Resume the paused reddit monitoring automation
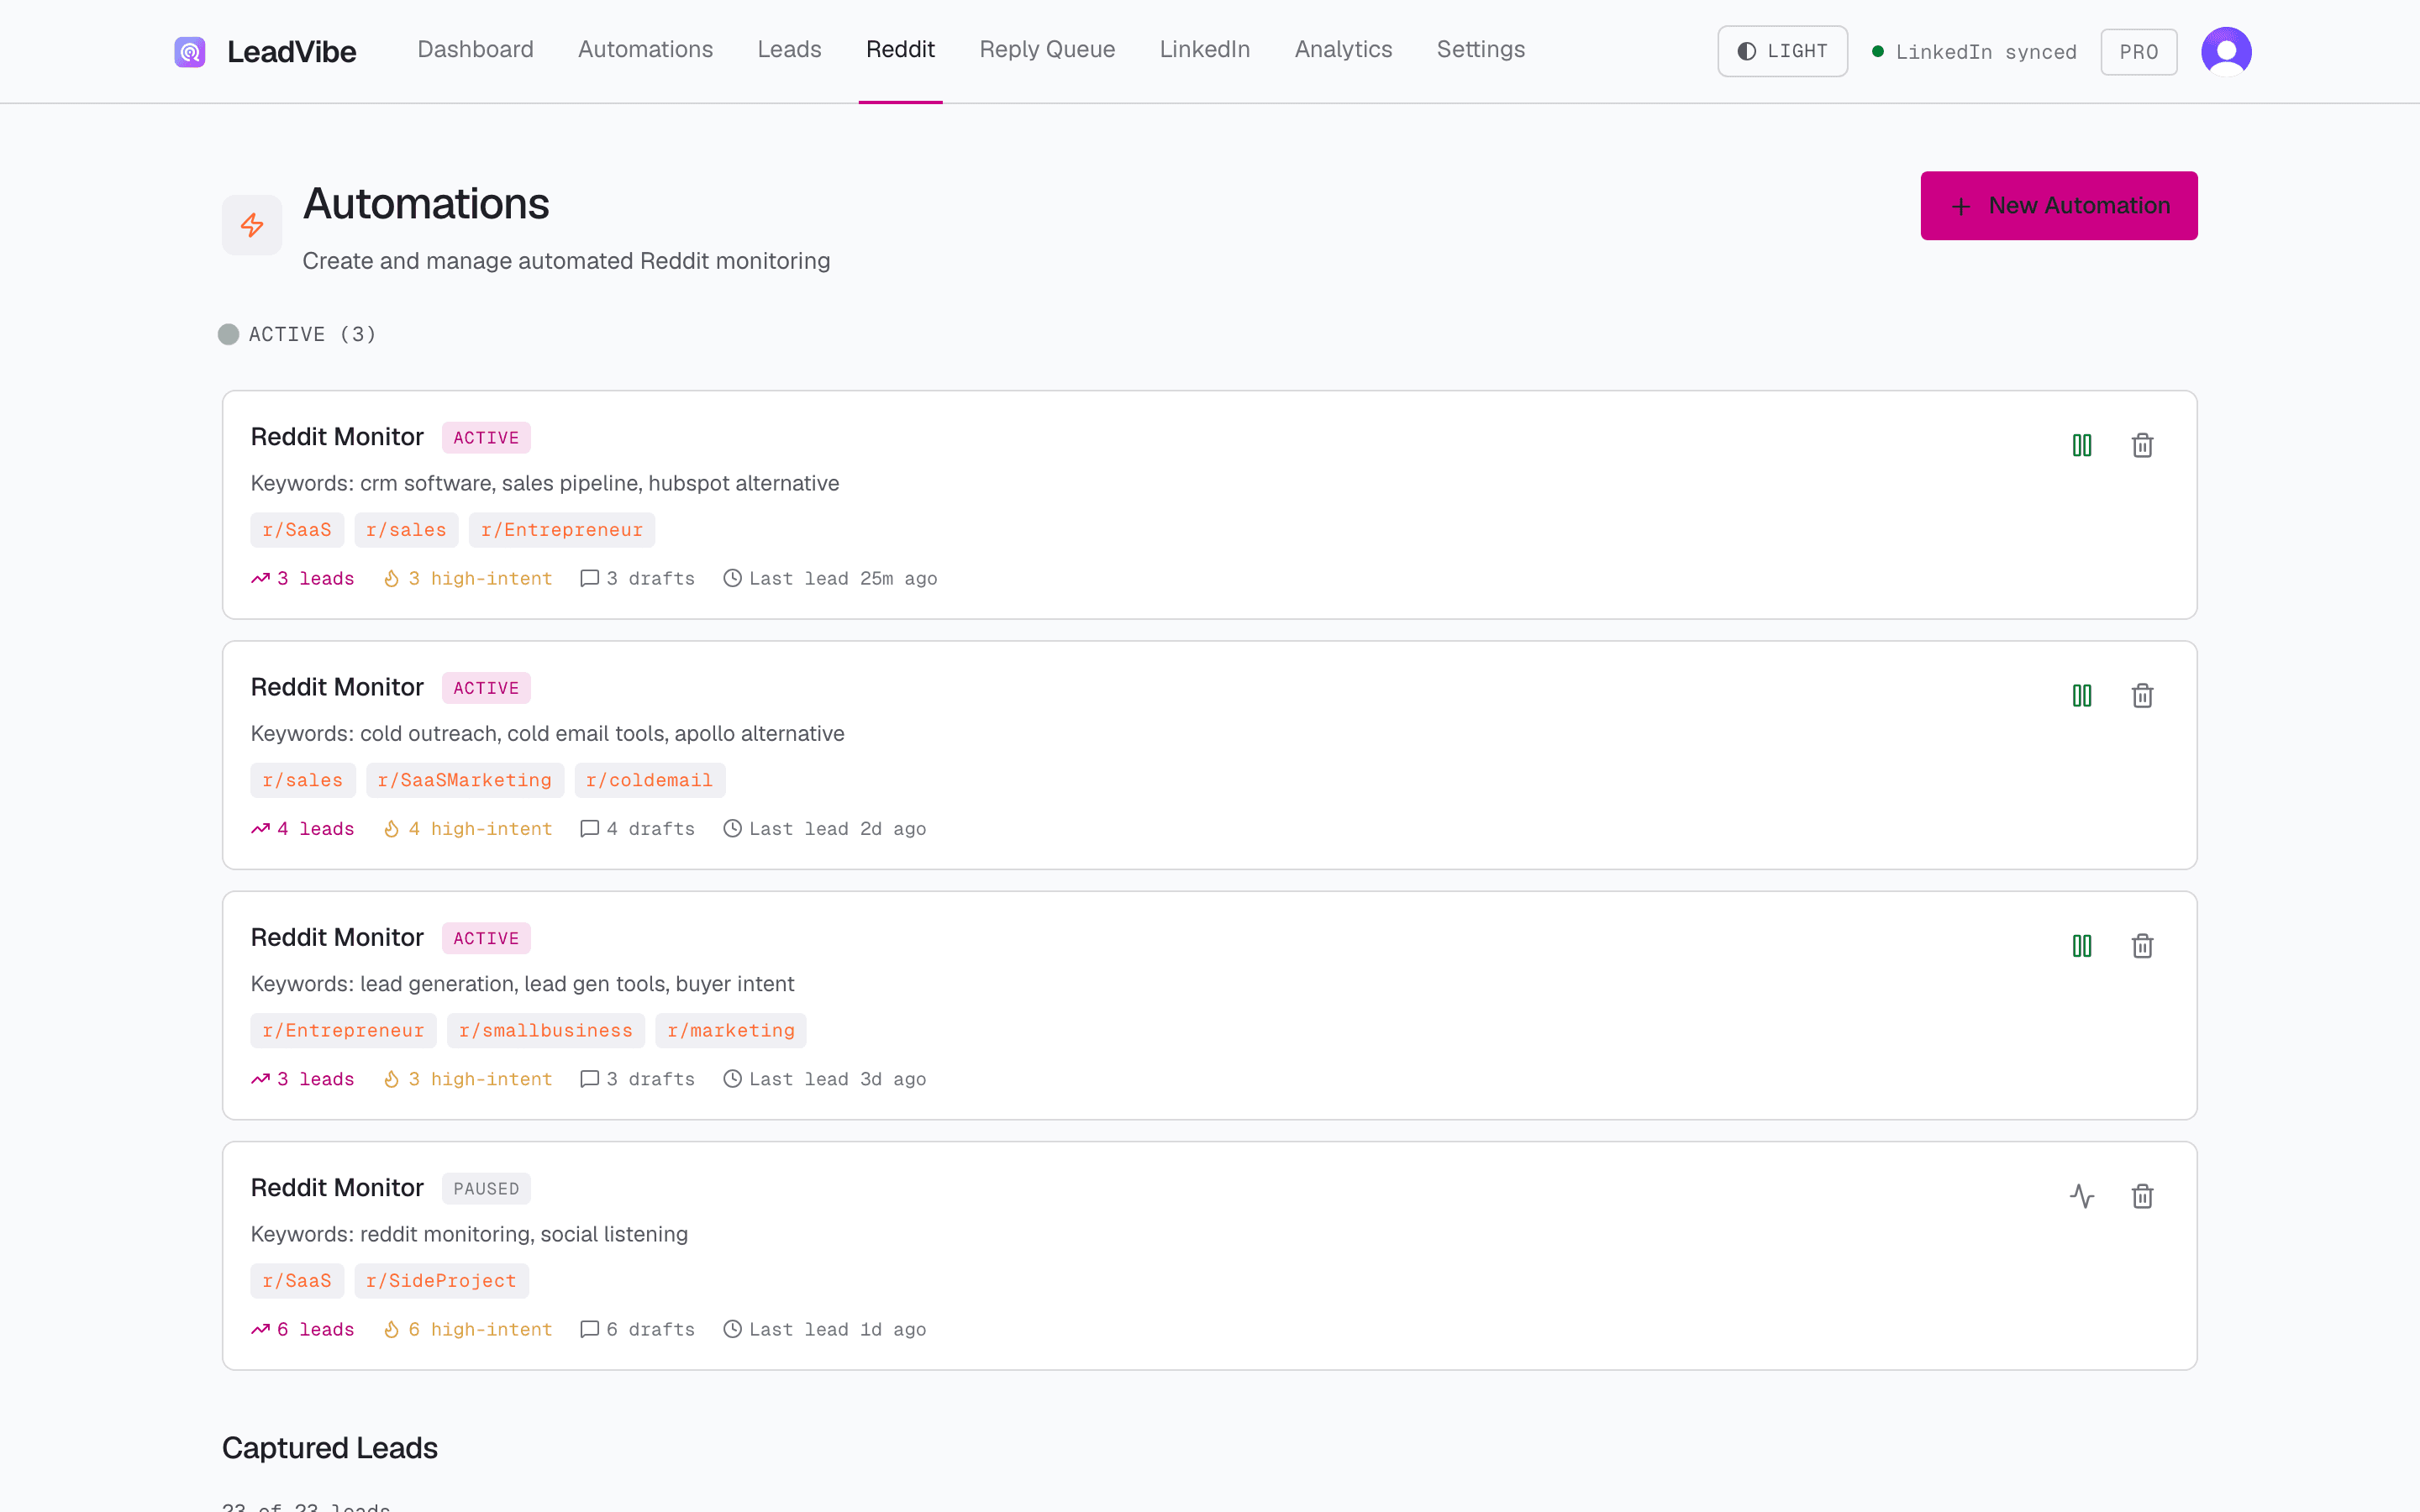Viewport: 2420px width, 1512px height. pos(2082,1196)
